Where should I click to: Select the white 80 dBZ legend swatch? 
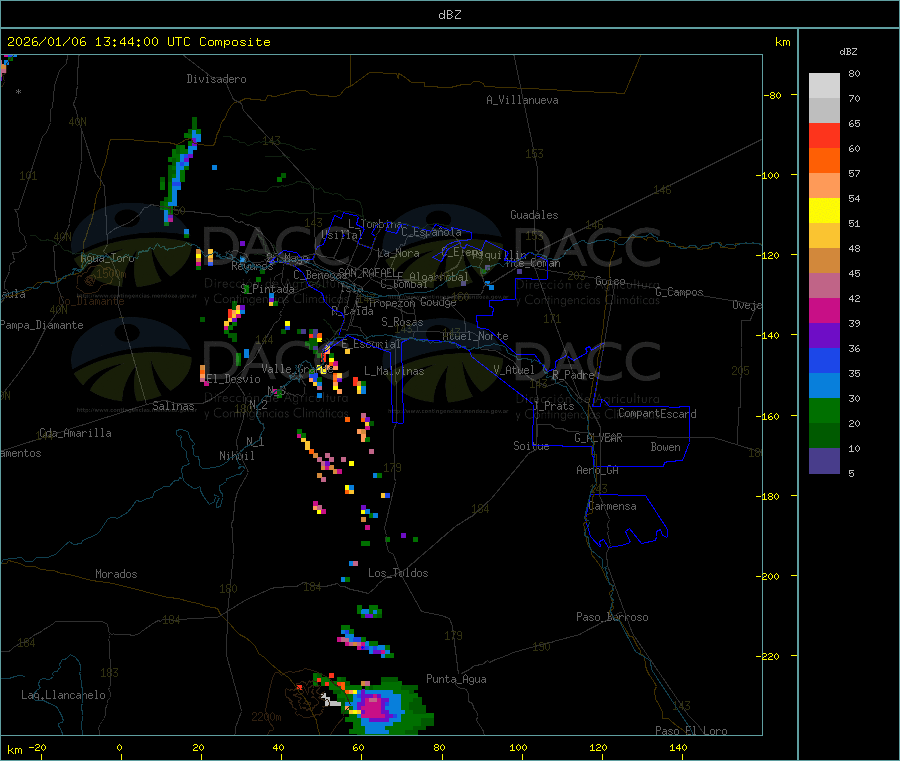pos(824,86)
